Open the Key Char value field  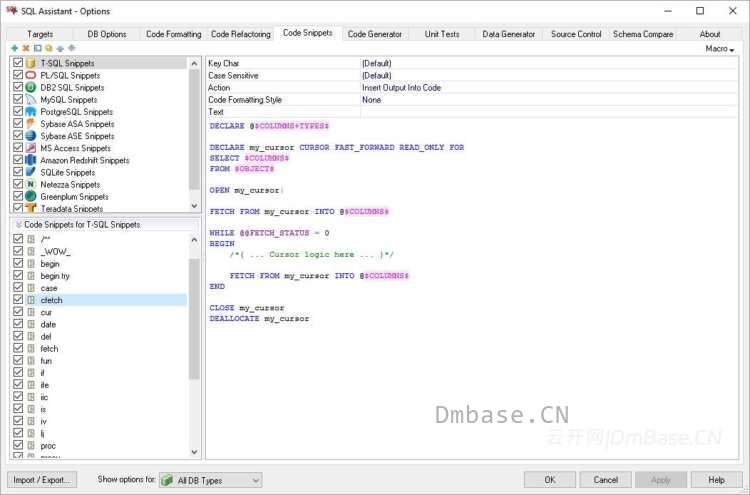click(x=549, y=63)
